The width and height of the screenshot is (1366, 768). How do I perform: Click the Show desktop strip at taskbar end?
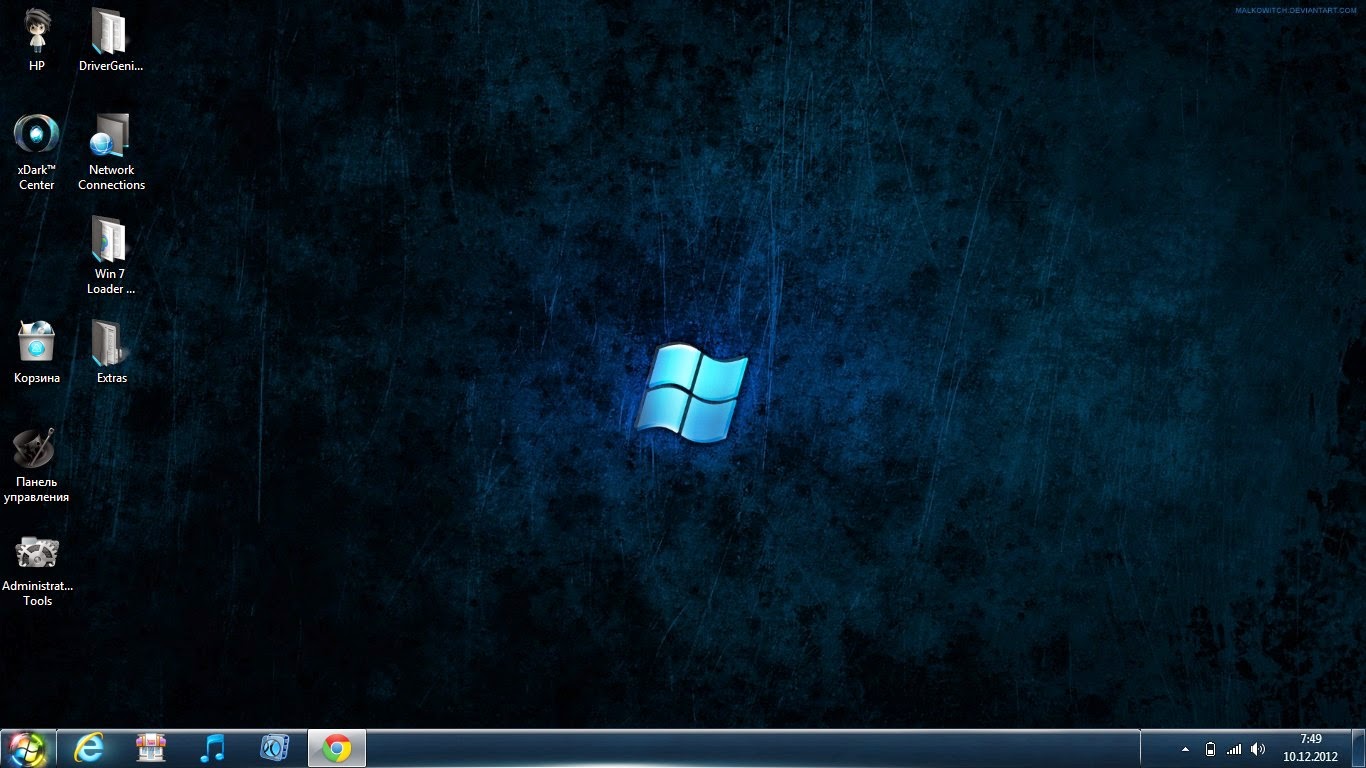click(1357, 748)
